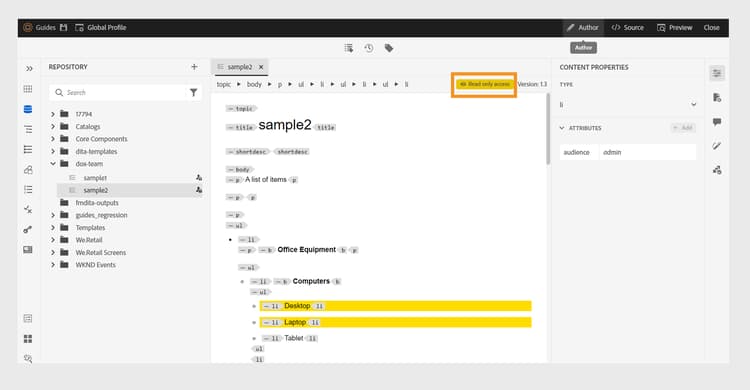Filter the repository search results
This screenshot has height=390, width=750.
193,92
